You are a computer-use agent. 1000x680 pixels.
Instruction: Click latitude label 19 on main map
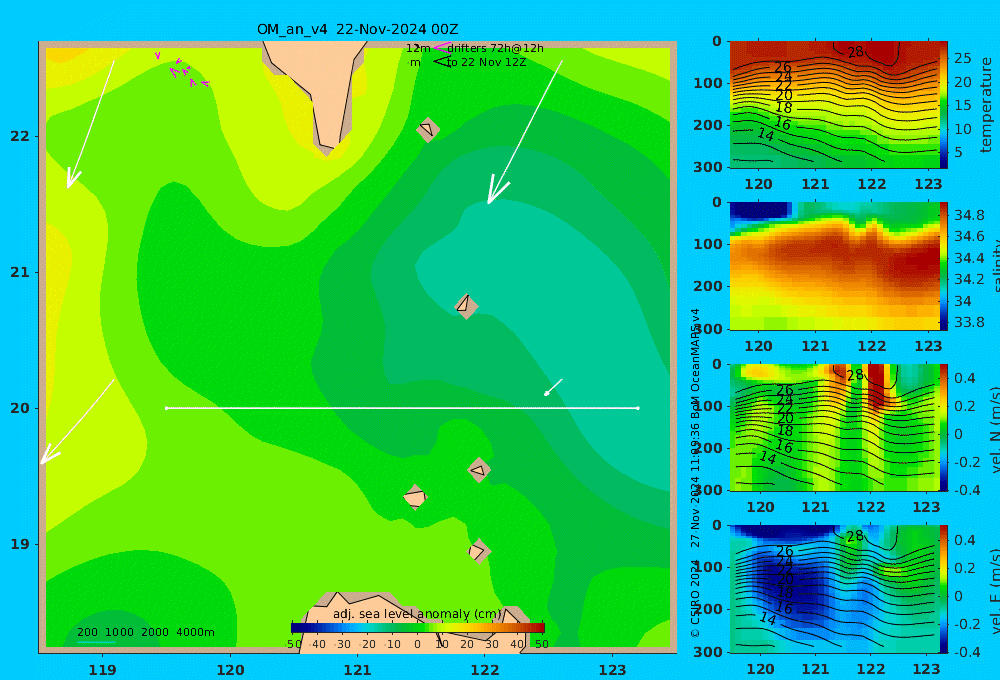pos(20,544)
